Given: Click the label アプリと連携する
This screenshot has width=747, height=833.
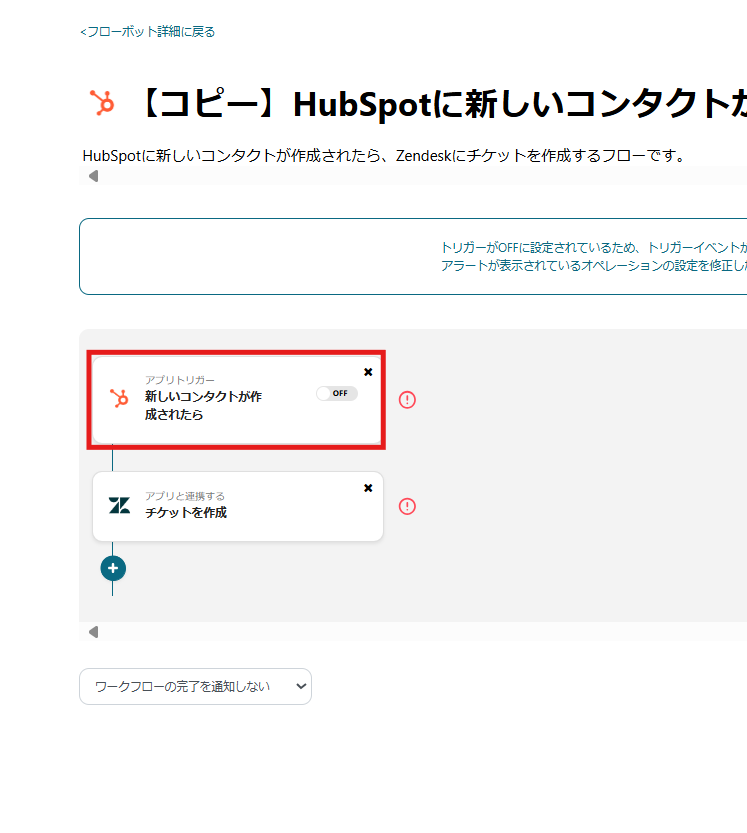Looking at the screenshot, I should 185,496.
